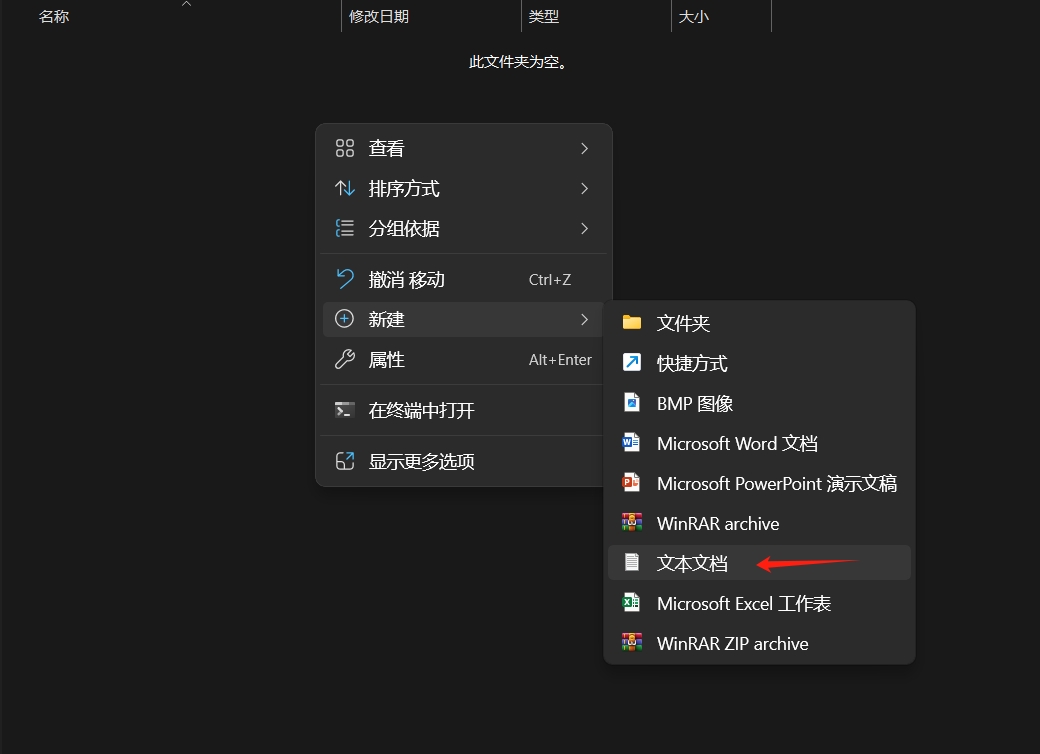
Task: Select 在终端中打开 menu entry
Action: [464, 410]
